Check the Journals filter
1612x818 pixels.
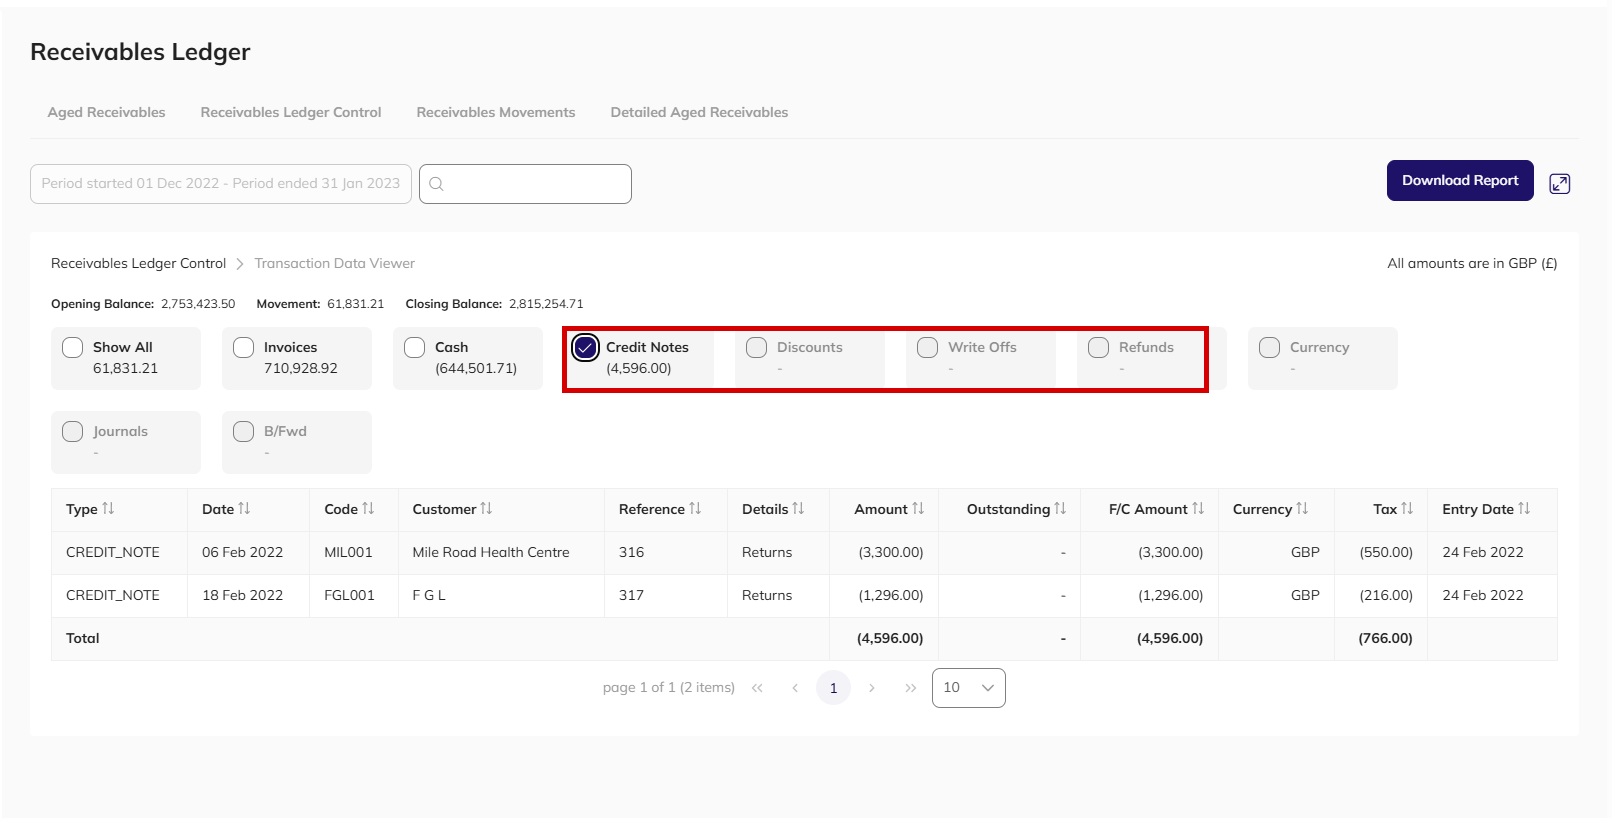click(x=73, y=431)
